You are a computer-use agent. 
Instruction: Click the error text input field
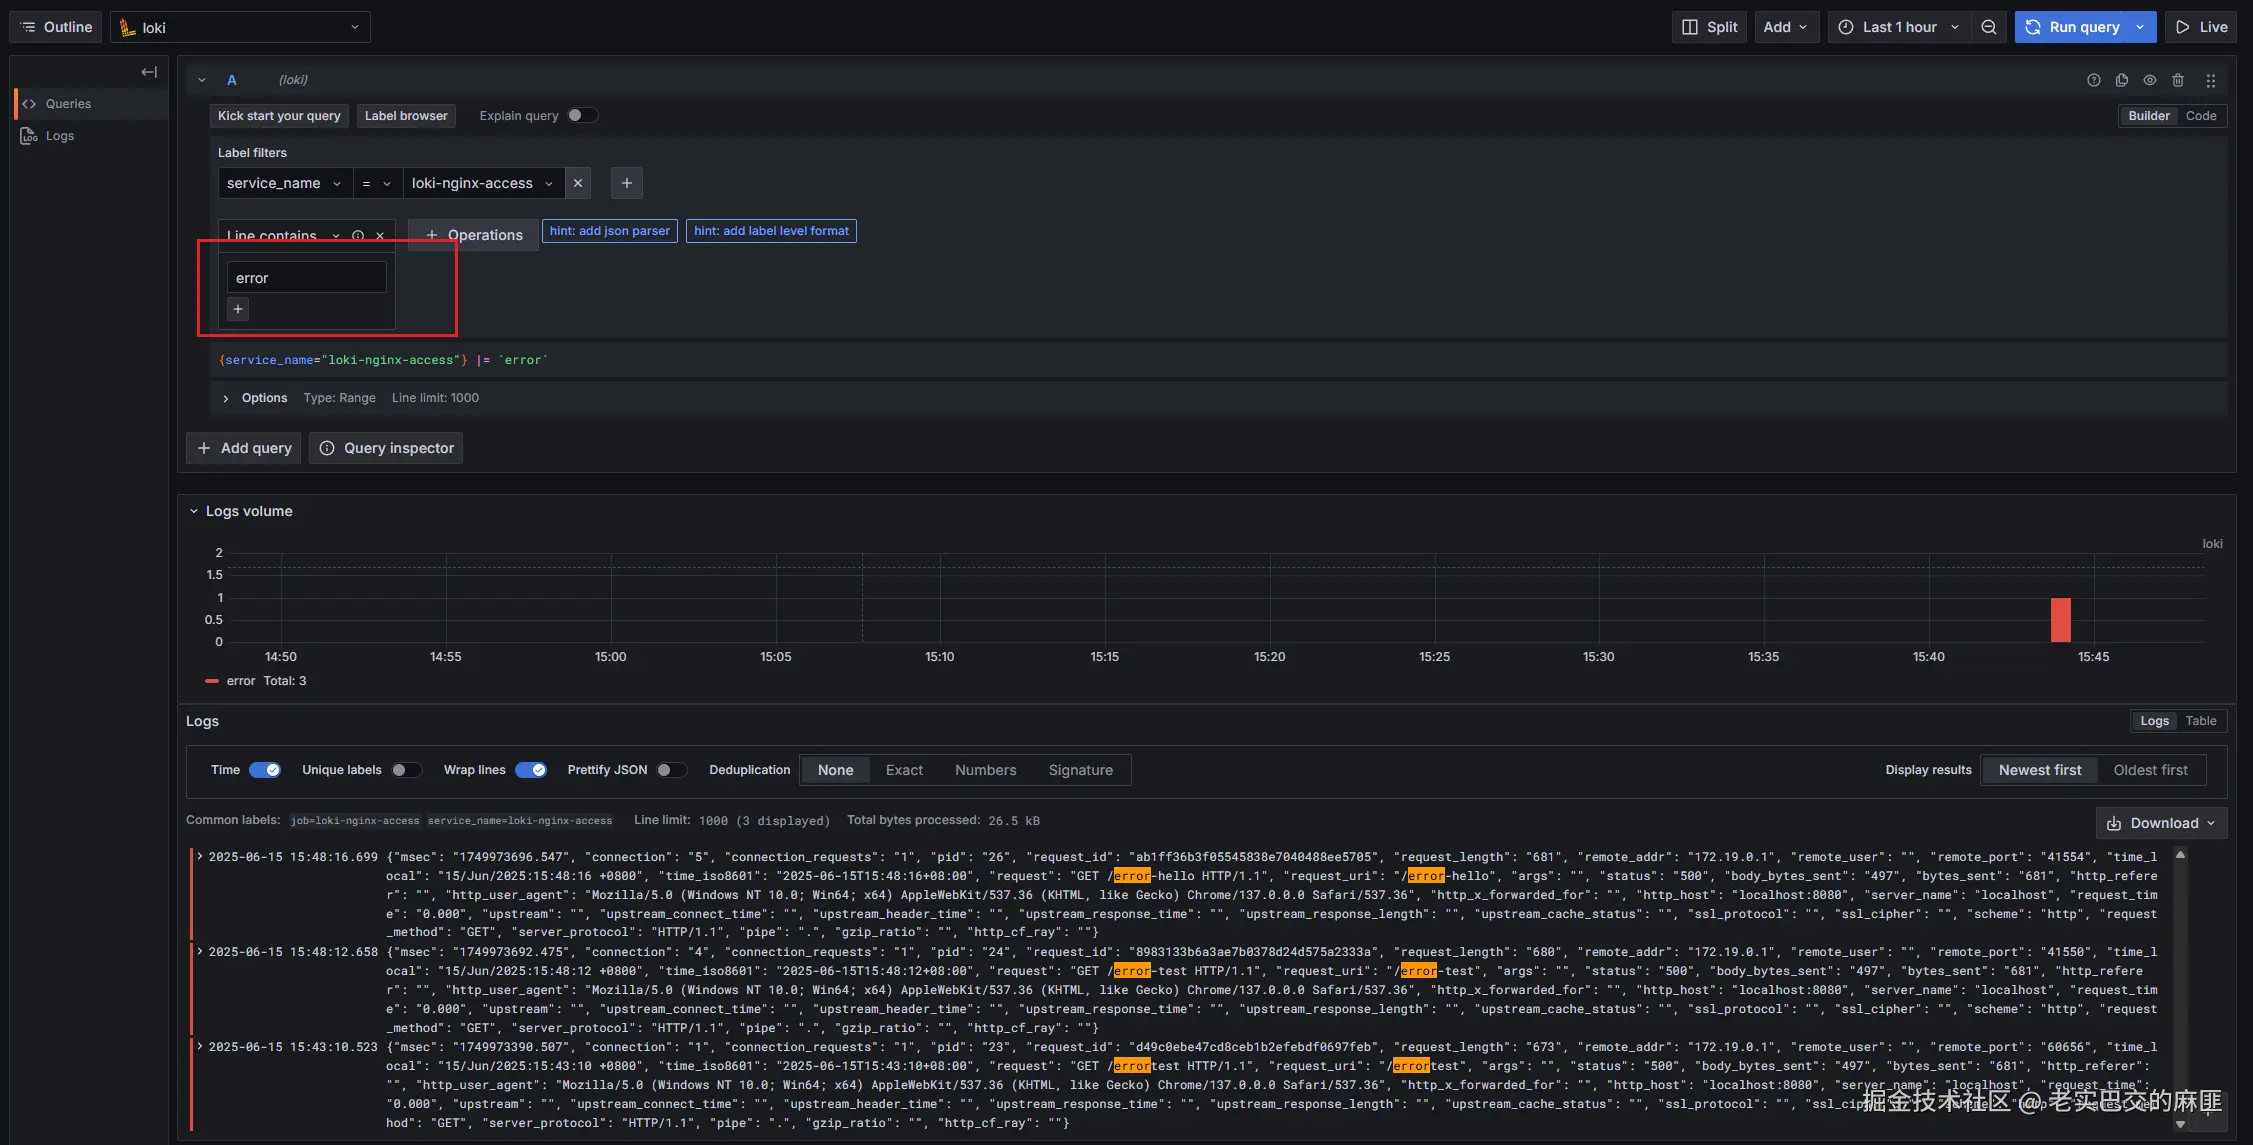(x=306, y=277)
